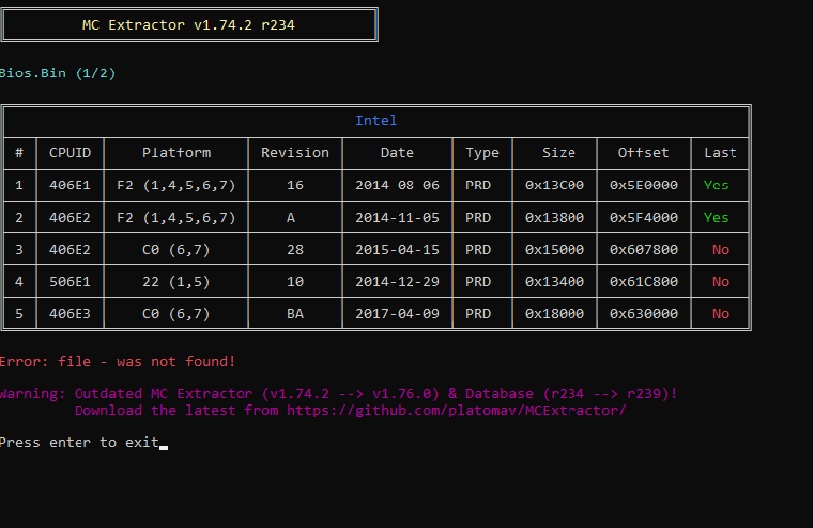Click date 2015-04-15
The height and width of the screenshot is (528, 813).
[x=397, y=249]
